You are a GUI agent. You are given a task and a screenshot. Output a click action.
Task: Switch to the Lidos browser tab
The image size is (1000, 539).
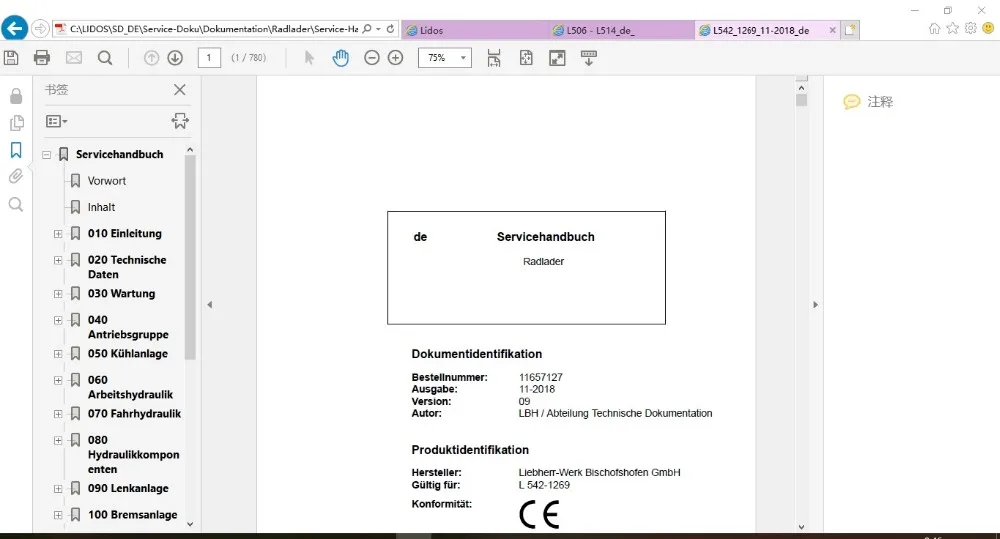(x=473, y=30)
